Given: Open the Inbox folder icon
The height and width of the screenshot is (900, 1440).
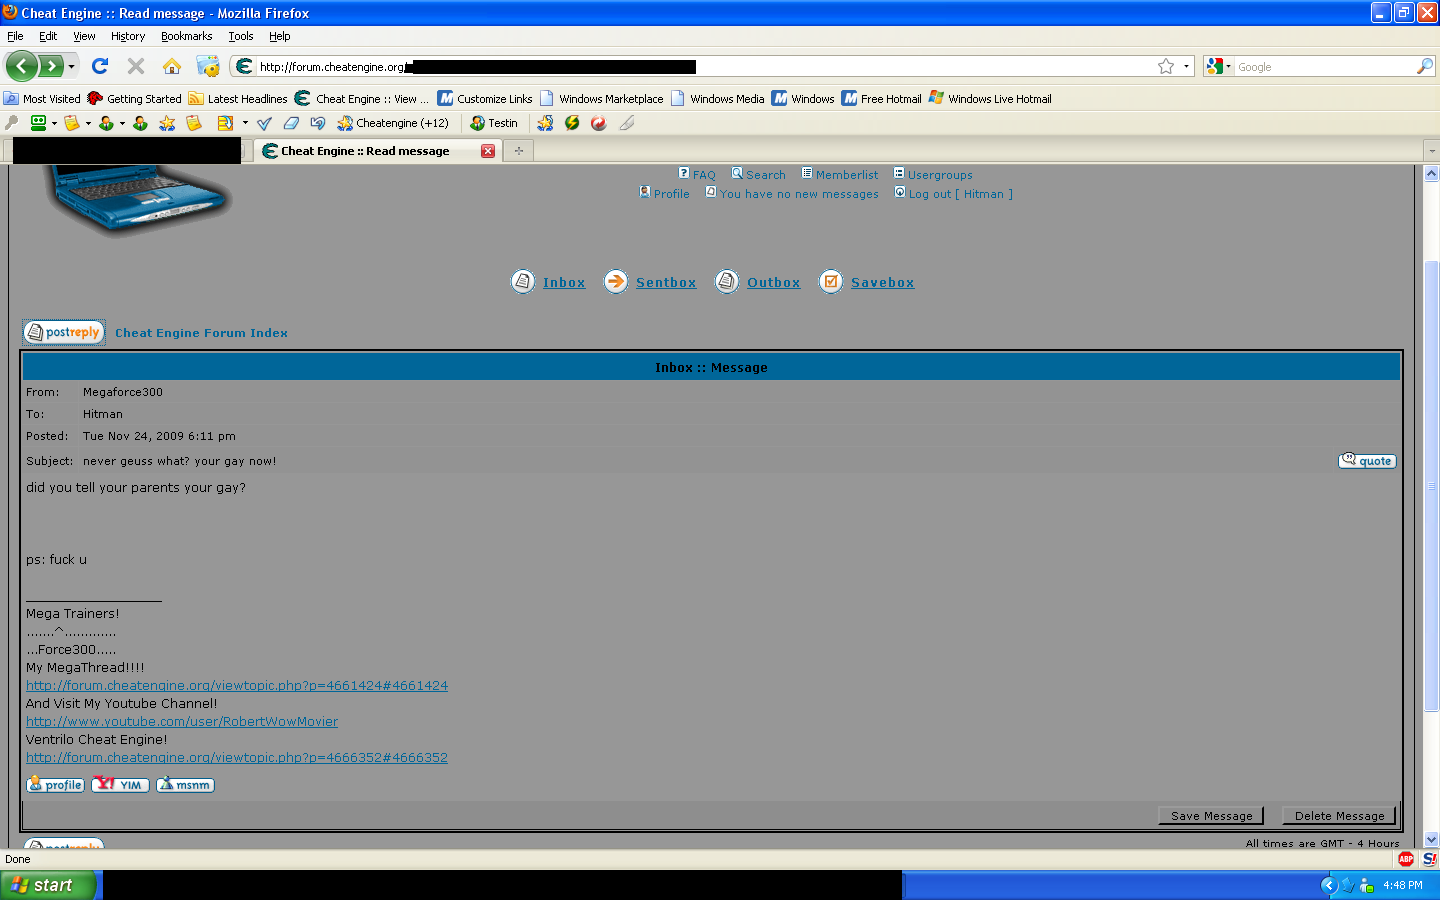Looking at the screenshot, I should click(523, 282).
